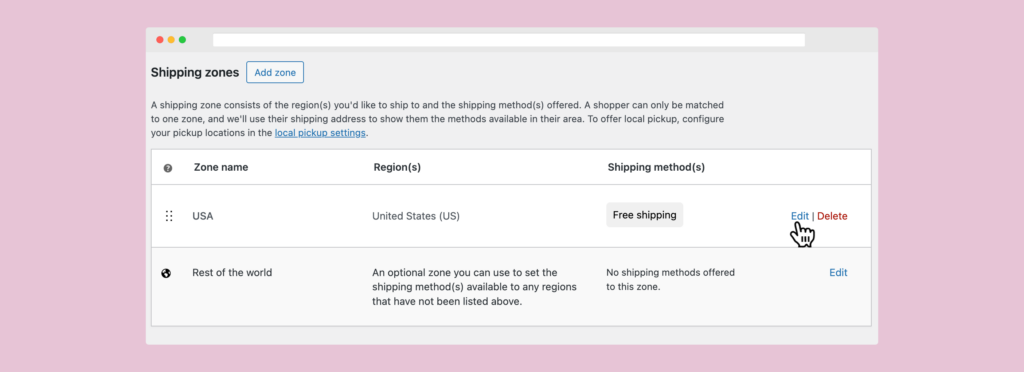The width and height of the screenshot is (1024, 372).
Task: Click the Shipping zones heading
Action: [x=195, y=72]
